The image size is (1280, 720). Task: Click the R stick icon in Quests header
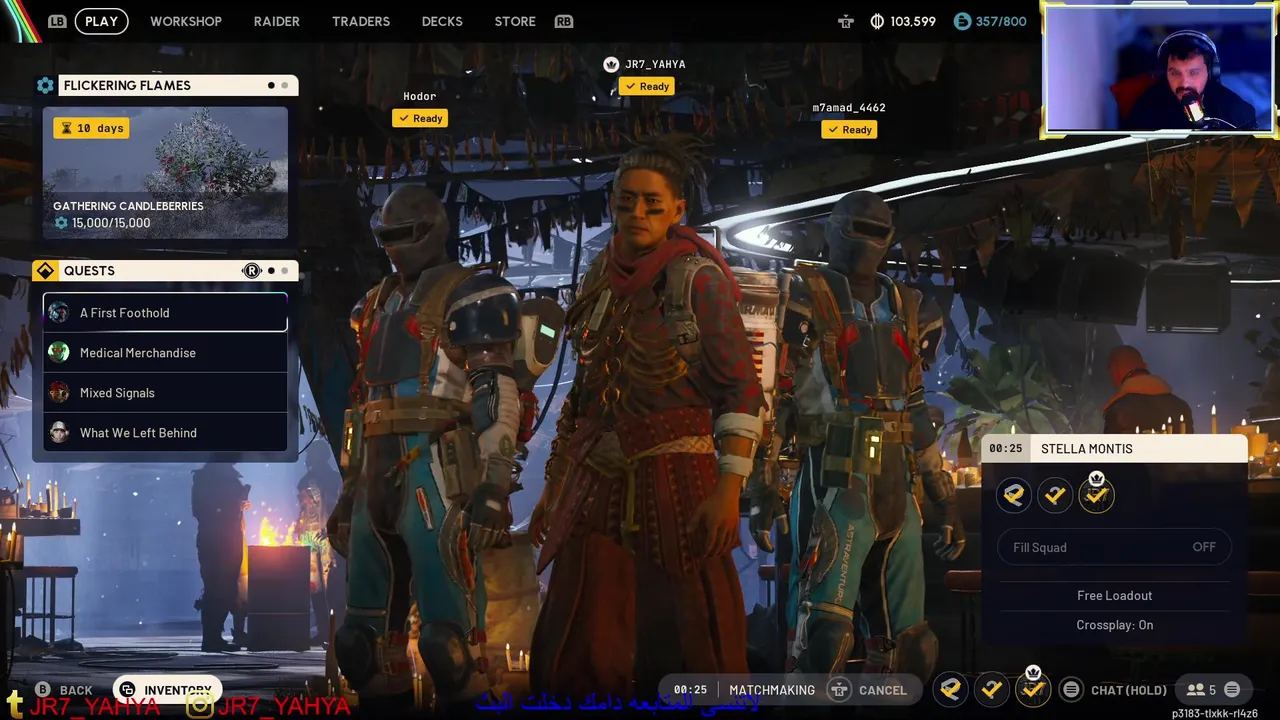[251, 271]
